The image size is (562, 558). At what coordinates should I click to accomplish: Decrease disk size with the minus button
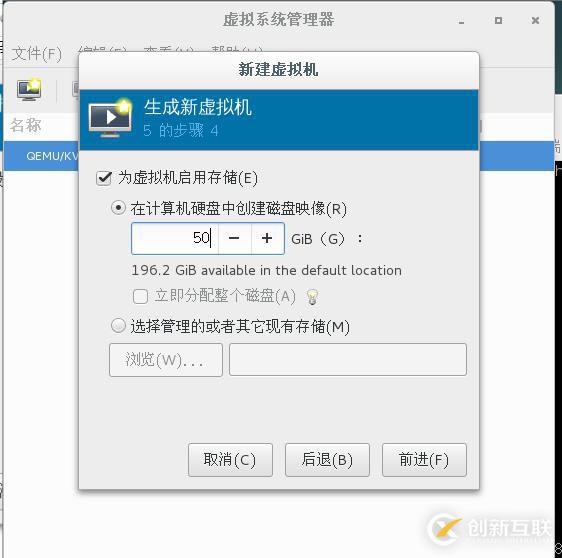(234, 238)
